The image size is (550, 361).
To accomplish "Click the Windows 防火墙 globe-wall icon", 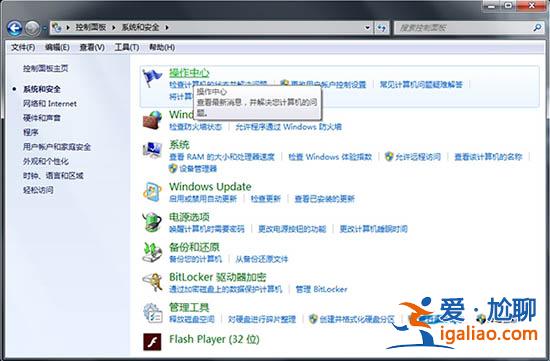I will click(152, 120).
